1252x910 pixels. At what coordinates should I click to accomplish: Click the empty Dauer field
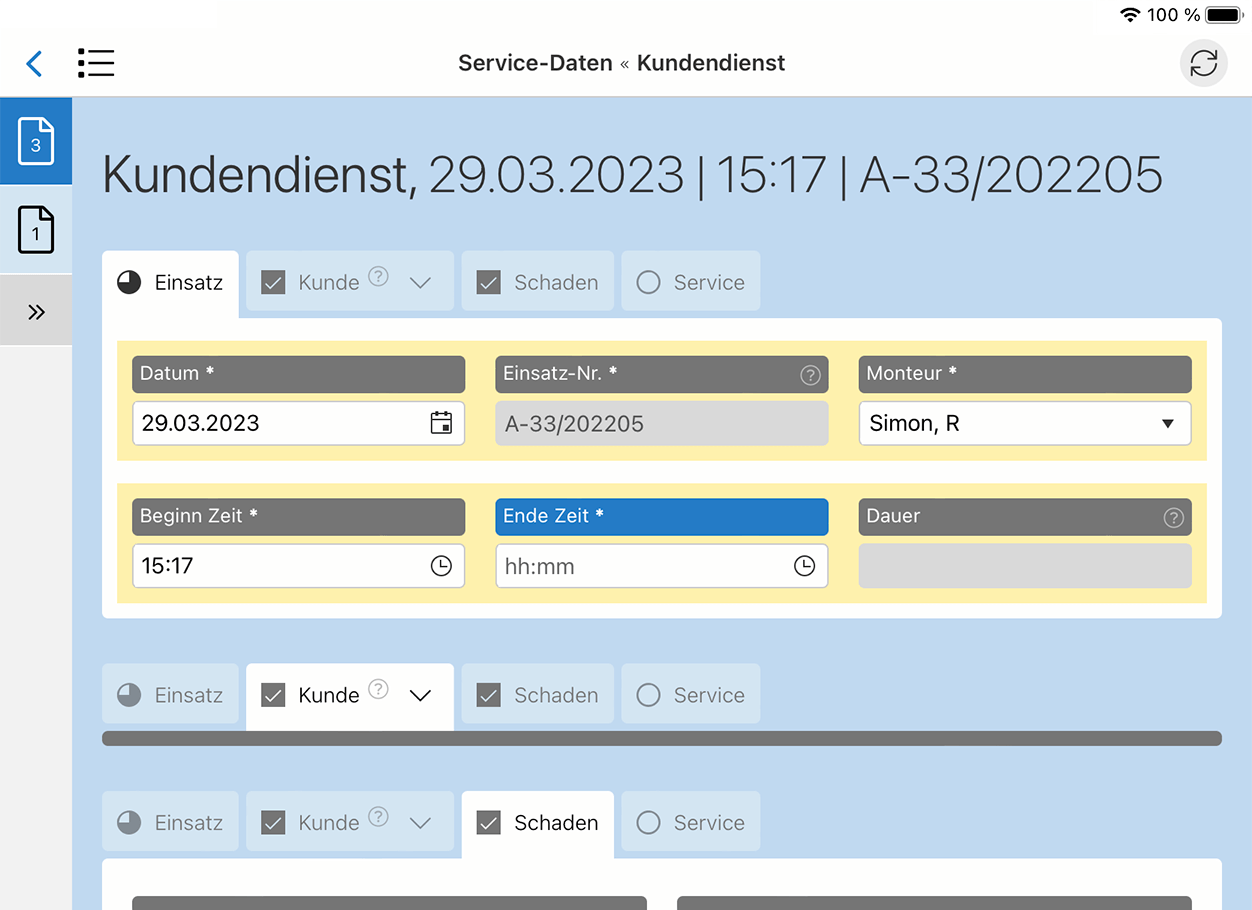click(x=1025, y=566)
